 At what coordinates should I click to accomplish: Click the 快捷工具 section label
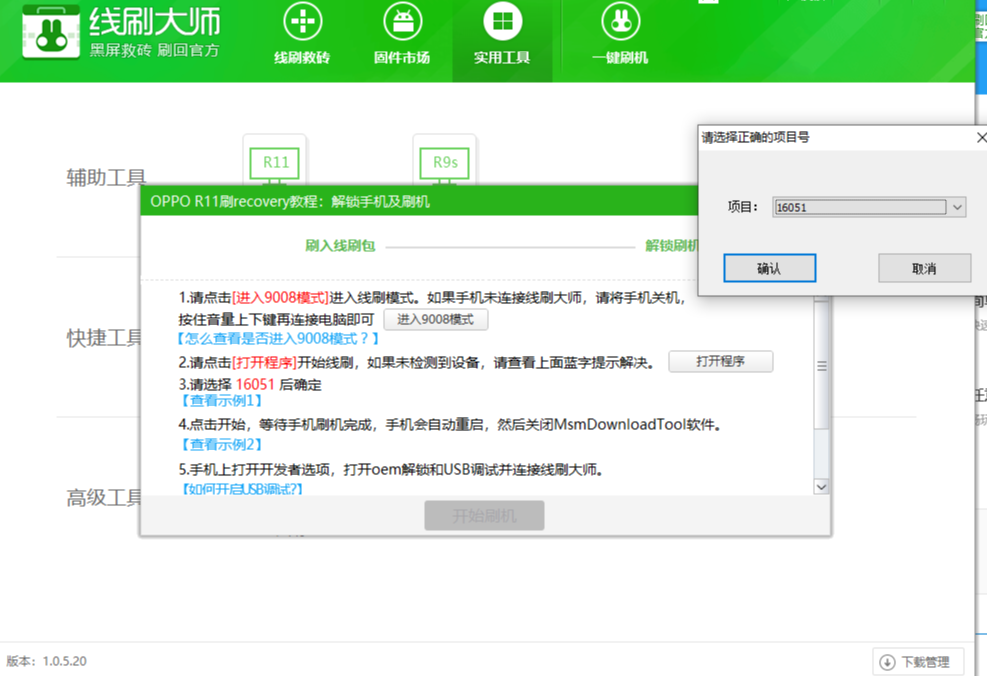(104, 338)
